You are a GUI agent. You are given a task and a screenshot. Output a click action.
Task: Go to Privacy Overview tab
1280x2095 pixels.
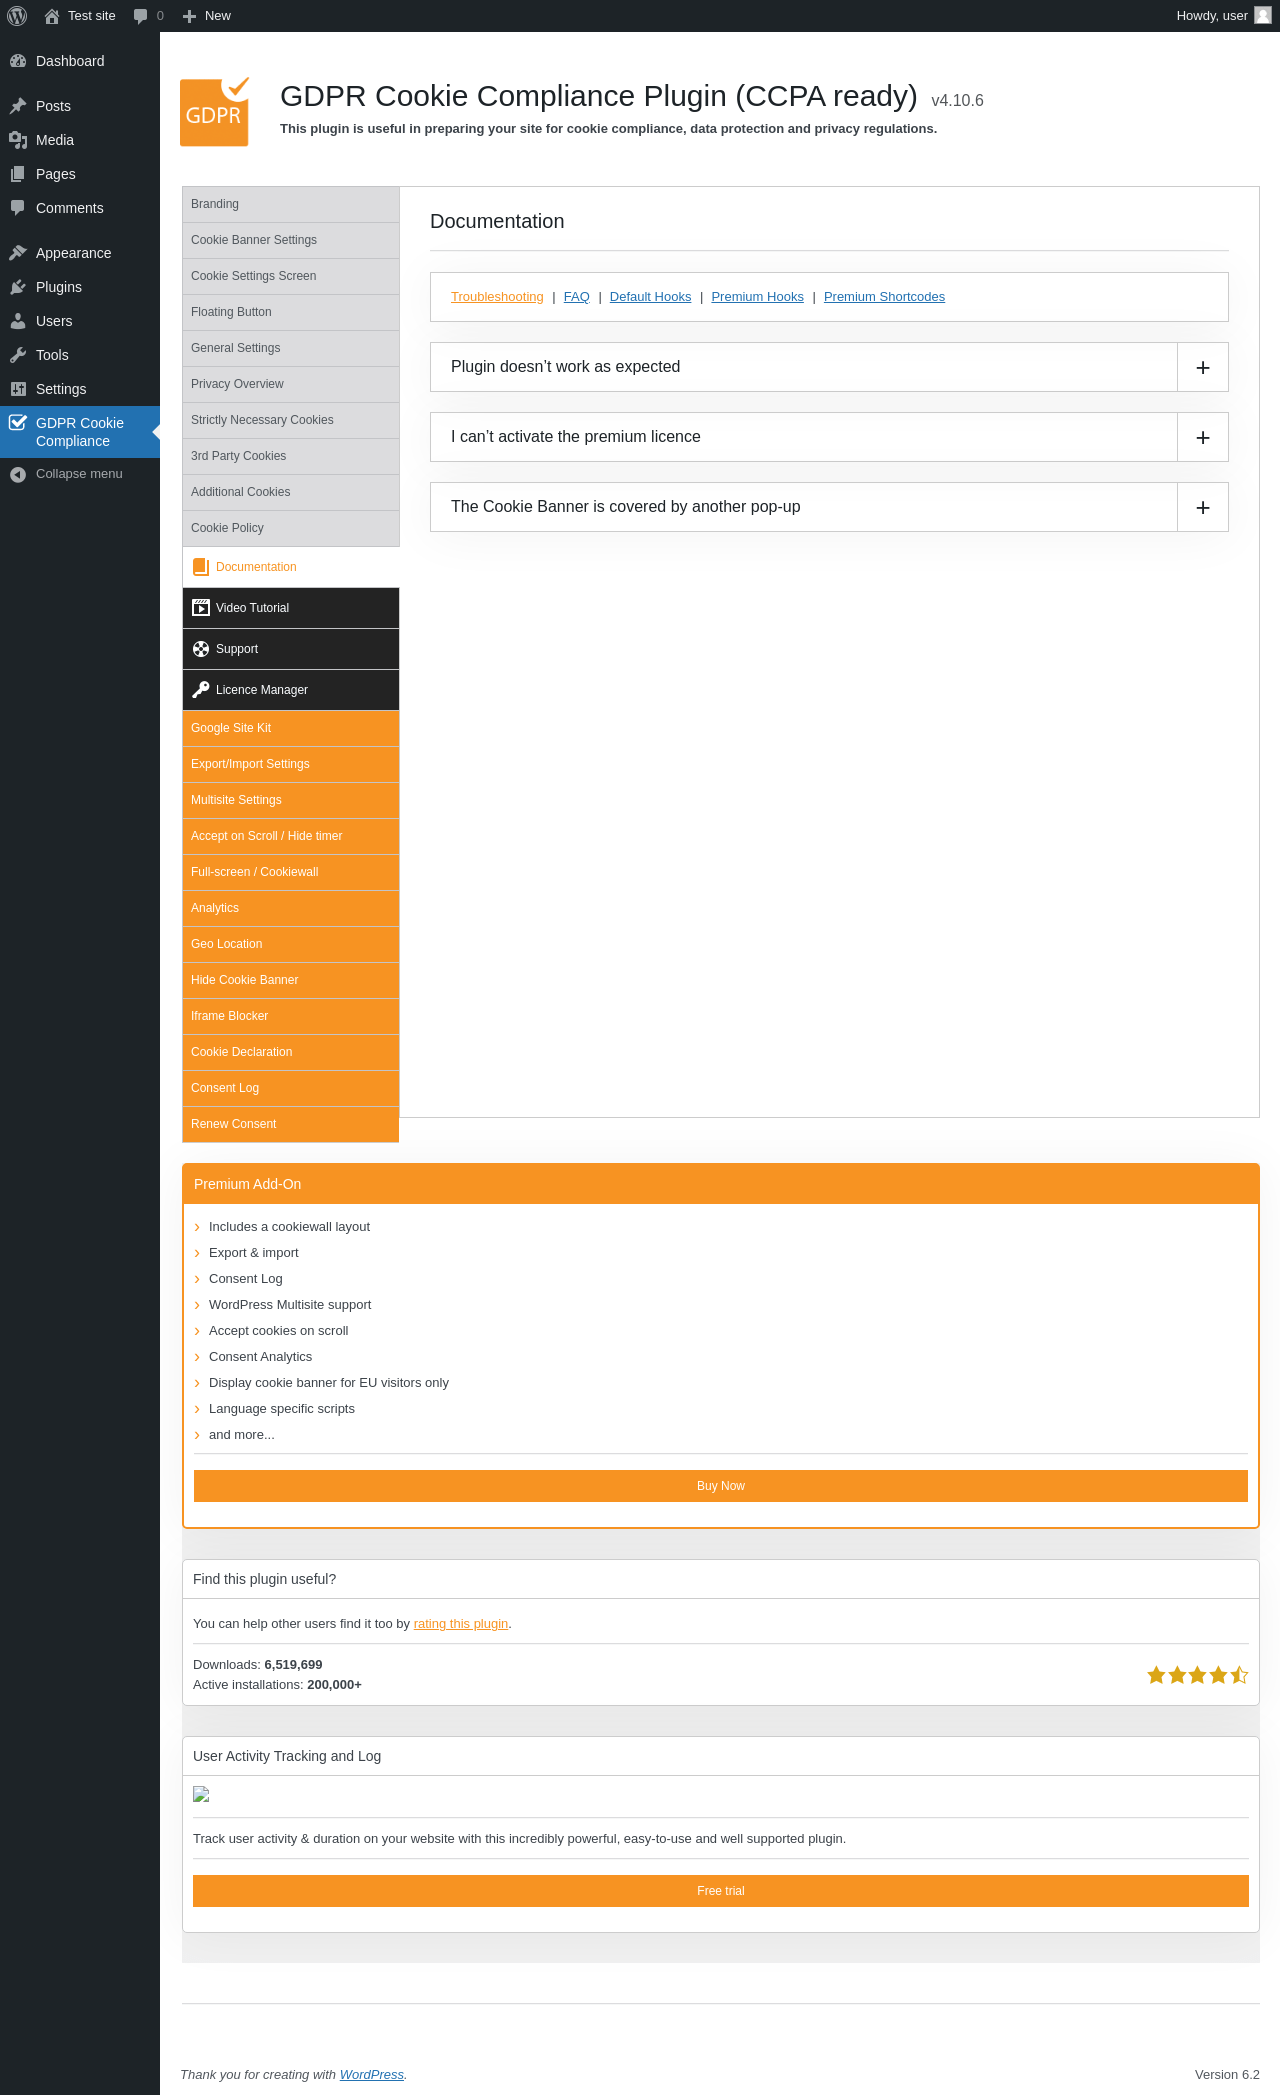pyautogui.click(x=291, y=384)
